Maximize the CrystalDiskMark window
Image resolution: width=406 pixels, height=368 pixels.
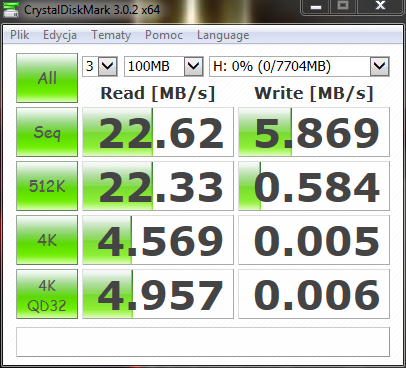point(343,7)
